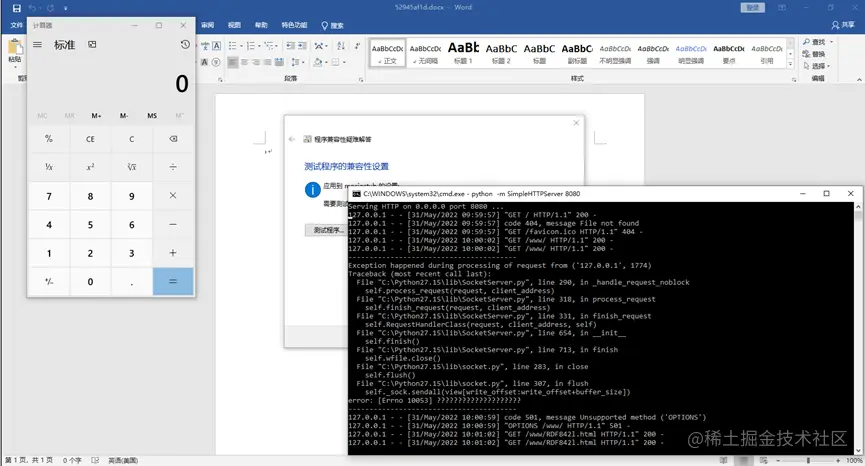Image resolution: width=865 pixels, height=466 pixels.
Task: Click the calculator M+ memory button
Action: point(97,116)
